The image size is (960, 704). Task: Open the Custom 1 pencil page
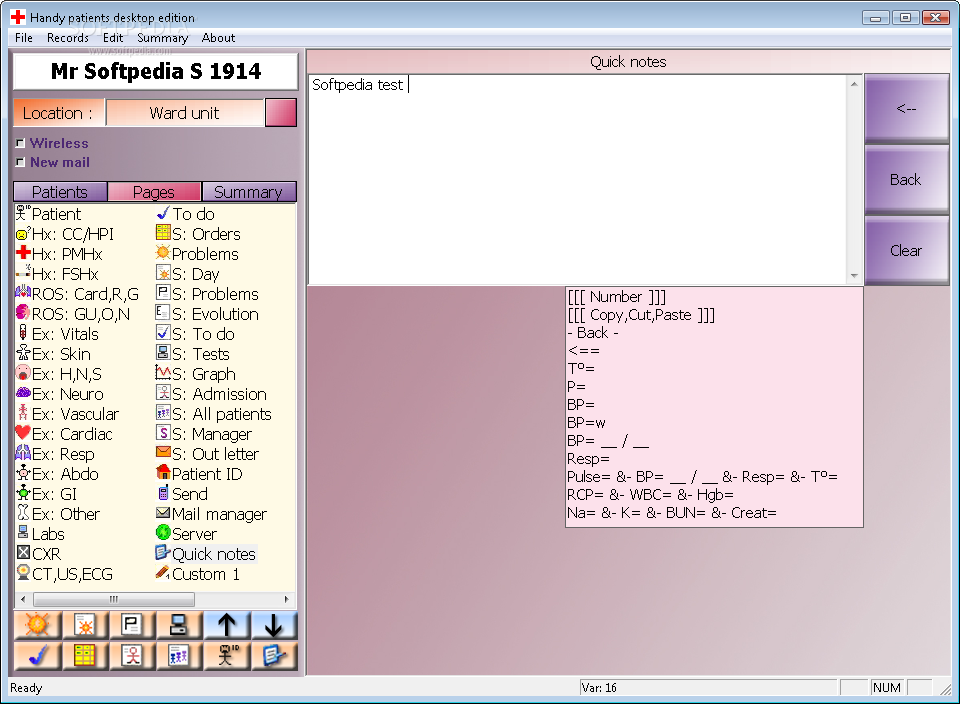tap(198, 574)
